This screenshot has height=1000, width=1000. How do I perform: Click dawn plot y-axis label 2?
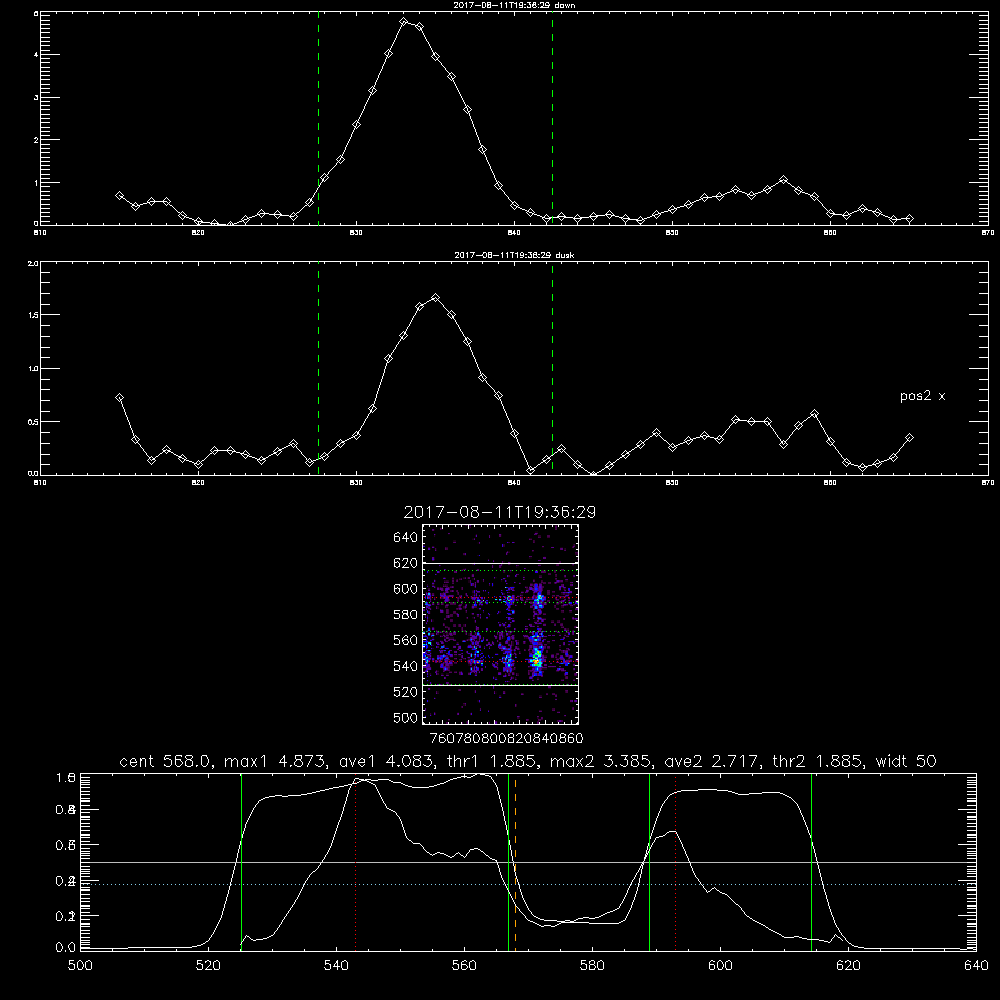click(x=36, y=140)
